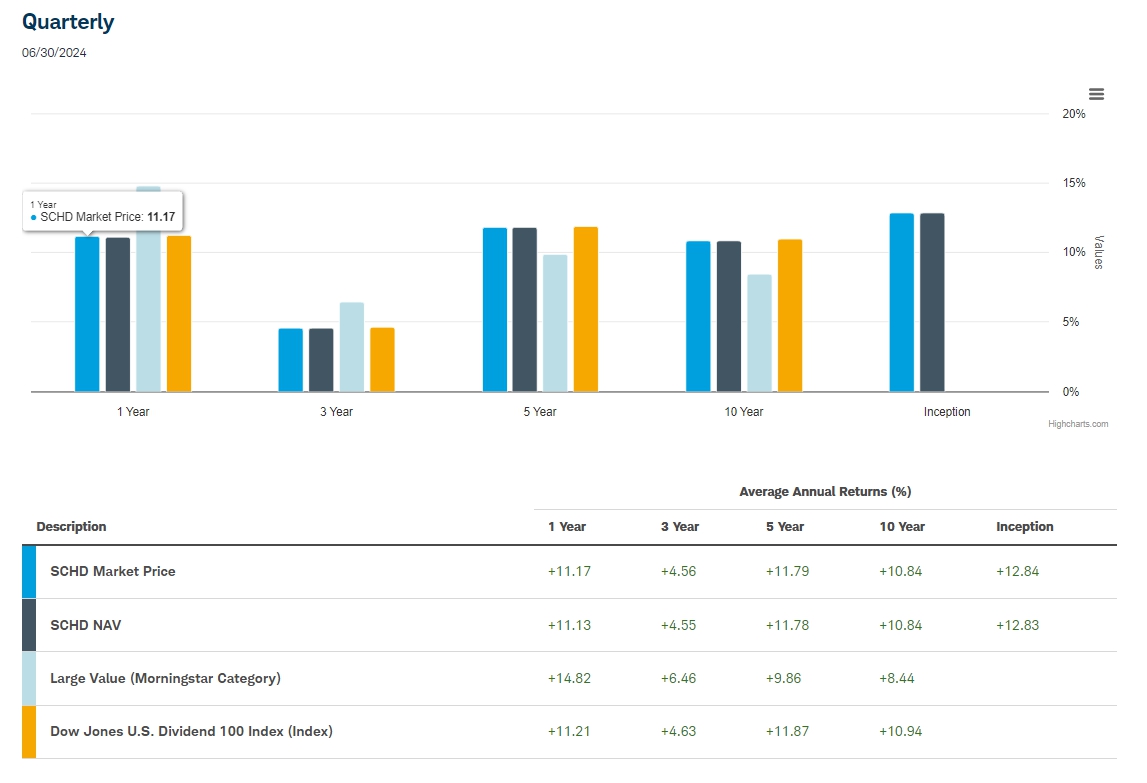Click the +4.56 market price value
Screen dimensions: 1147x783
coord(678,572)
